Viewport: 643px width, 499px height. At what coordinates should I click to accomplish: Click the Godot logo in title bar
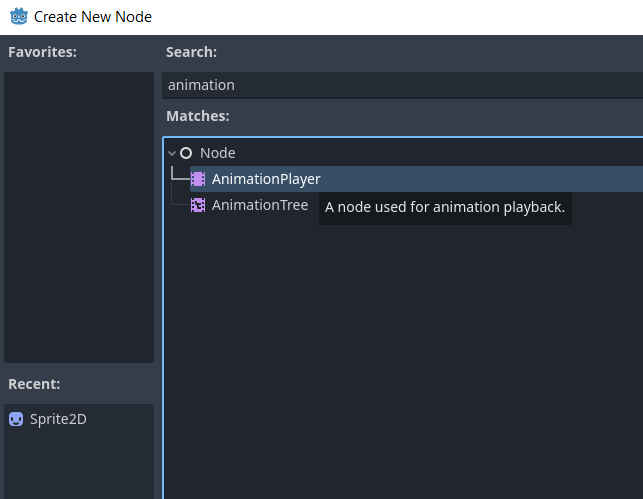(18, 16)
